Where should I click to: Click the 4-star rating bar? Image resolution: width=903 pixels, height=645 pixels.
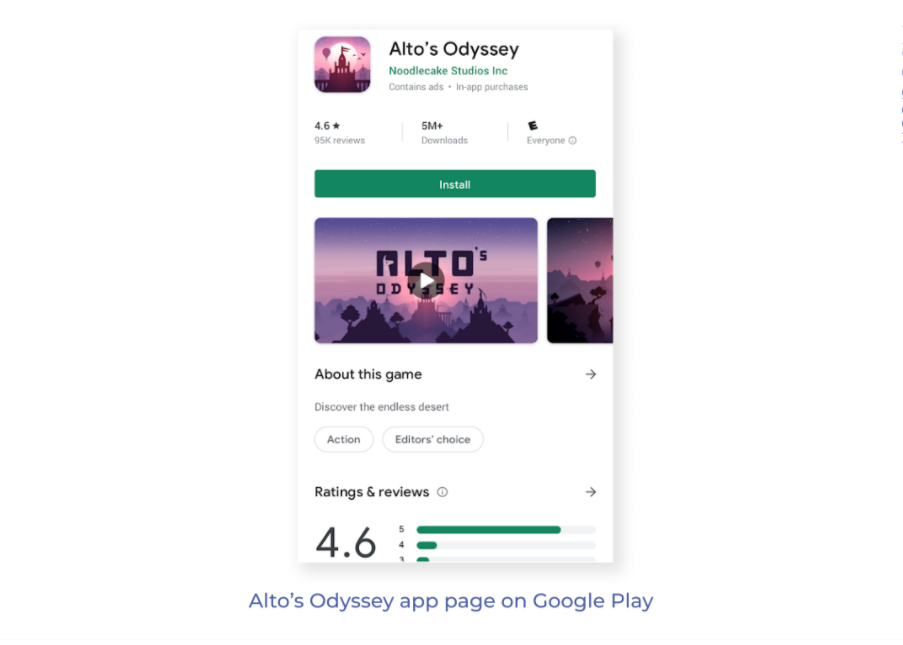(506, 545)
